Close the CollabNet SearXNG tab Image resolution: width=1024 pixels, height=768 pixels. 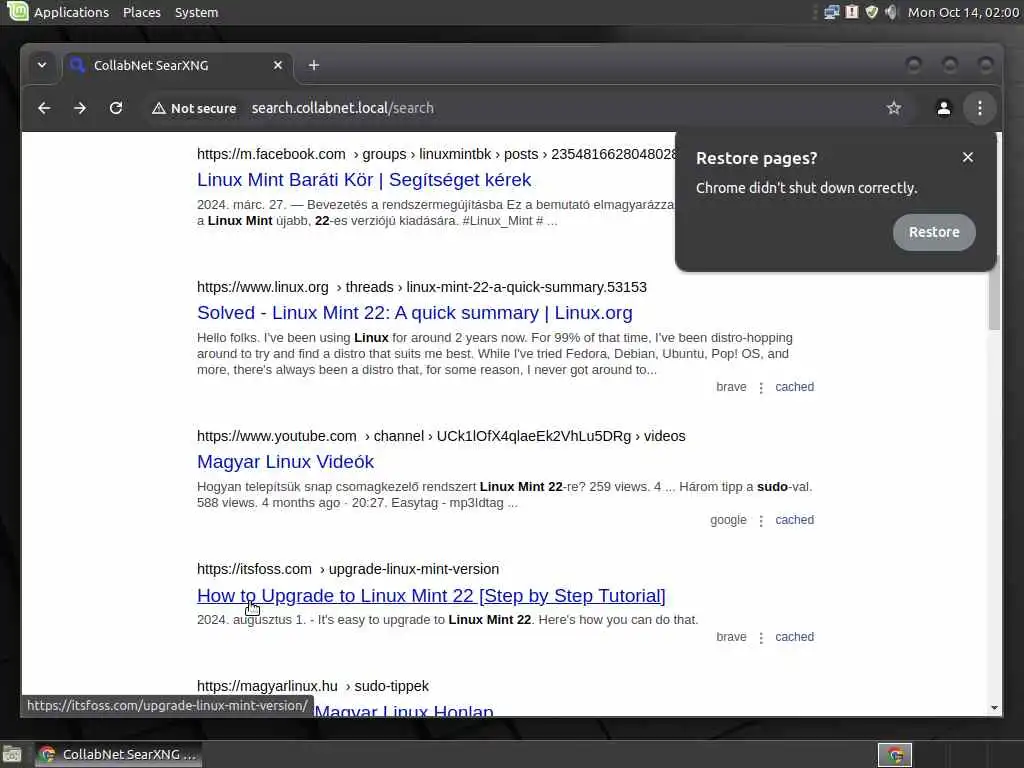pos(278,65)
